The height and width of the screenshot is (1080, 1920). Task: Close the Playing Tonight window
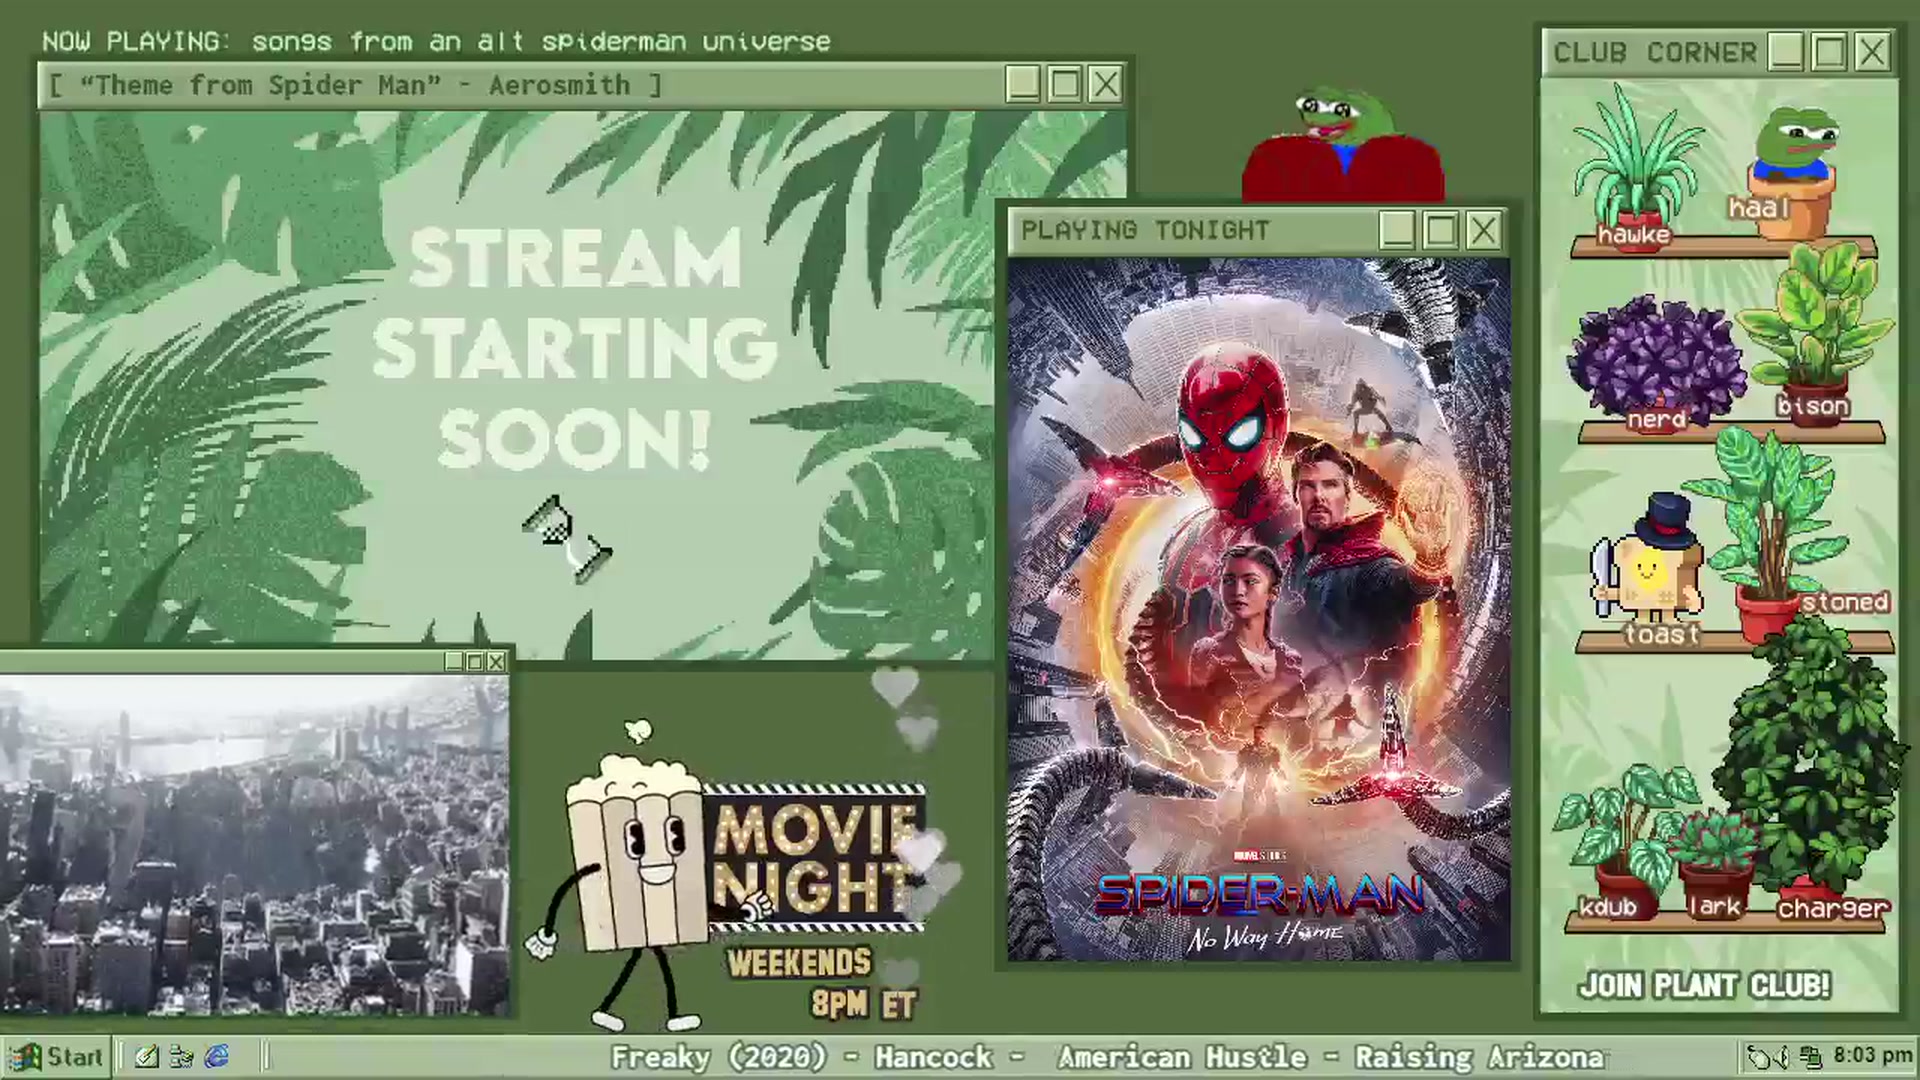(x=1483, y=231)
